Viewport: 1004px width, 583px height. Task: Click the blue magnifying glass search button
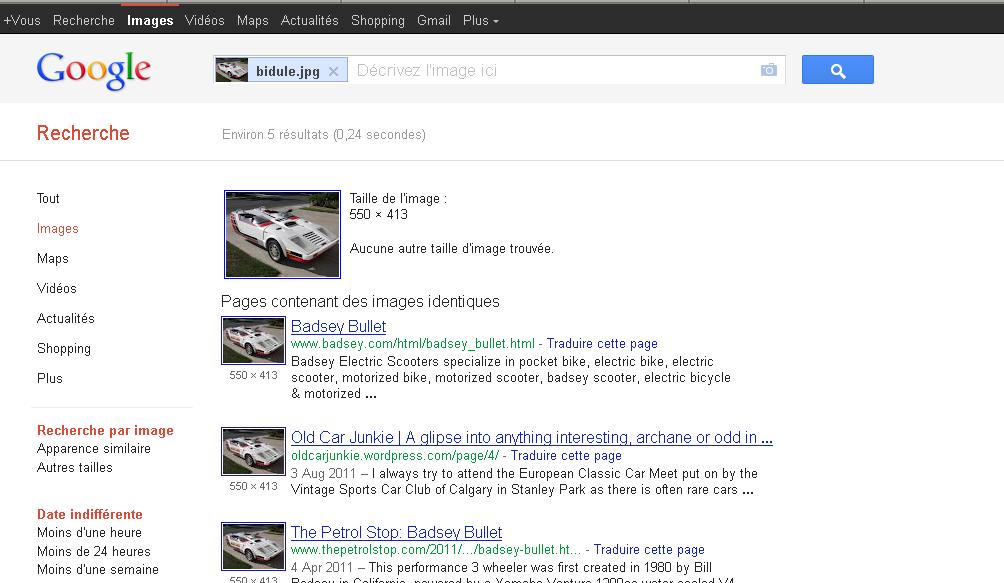[x=837, y=70]
